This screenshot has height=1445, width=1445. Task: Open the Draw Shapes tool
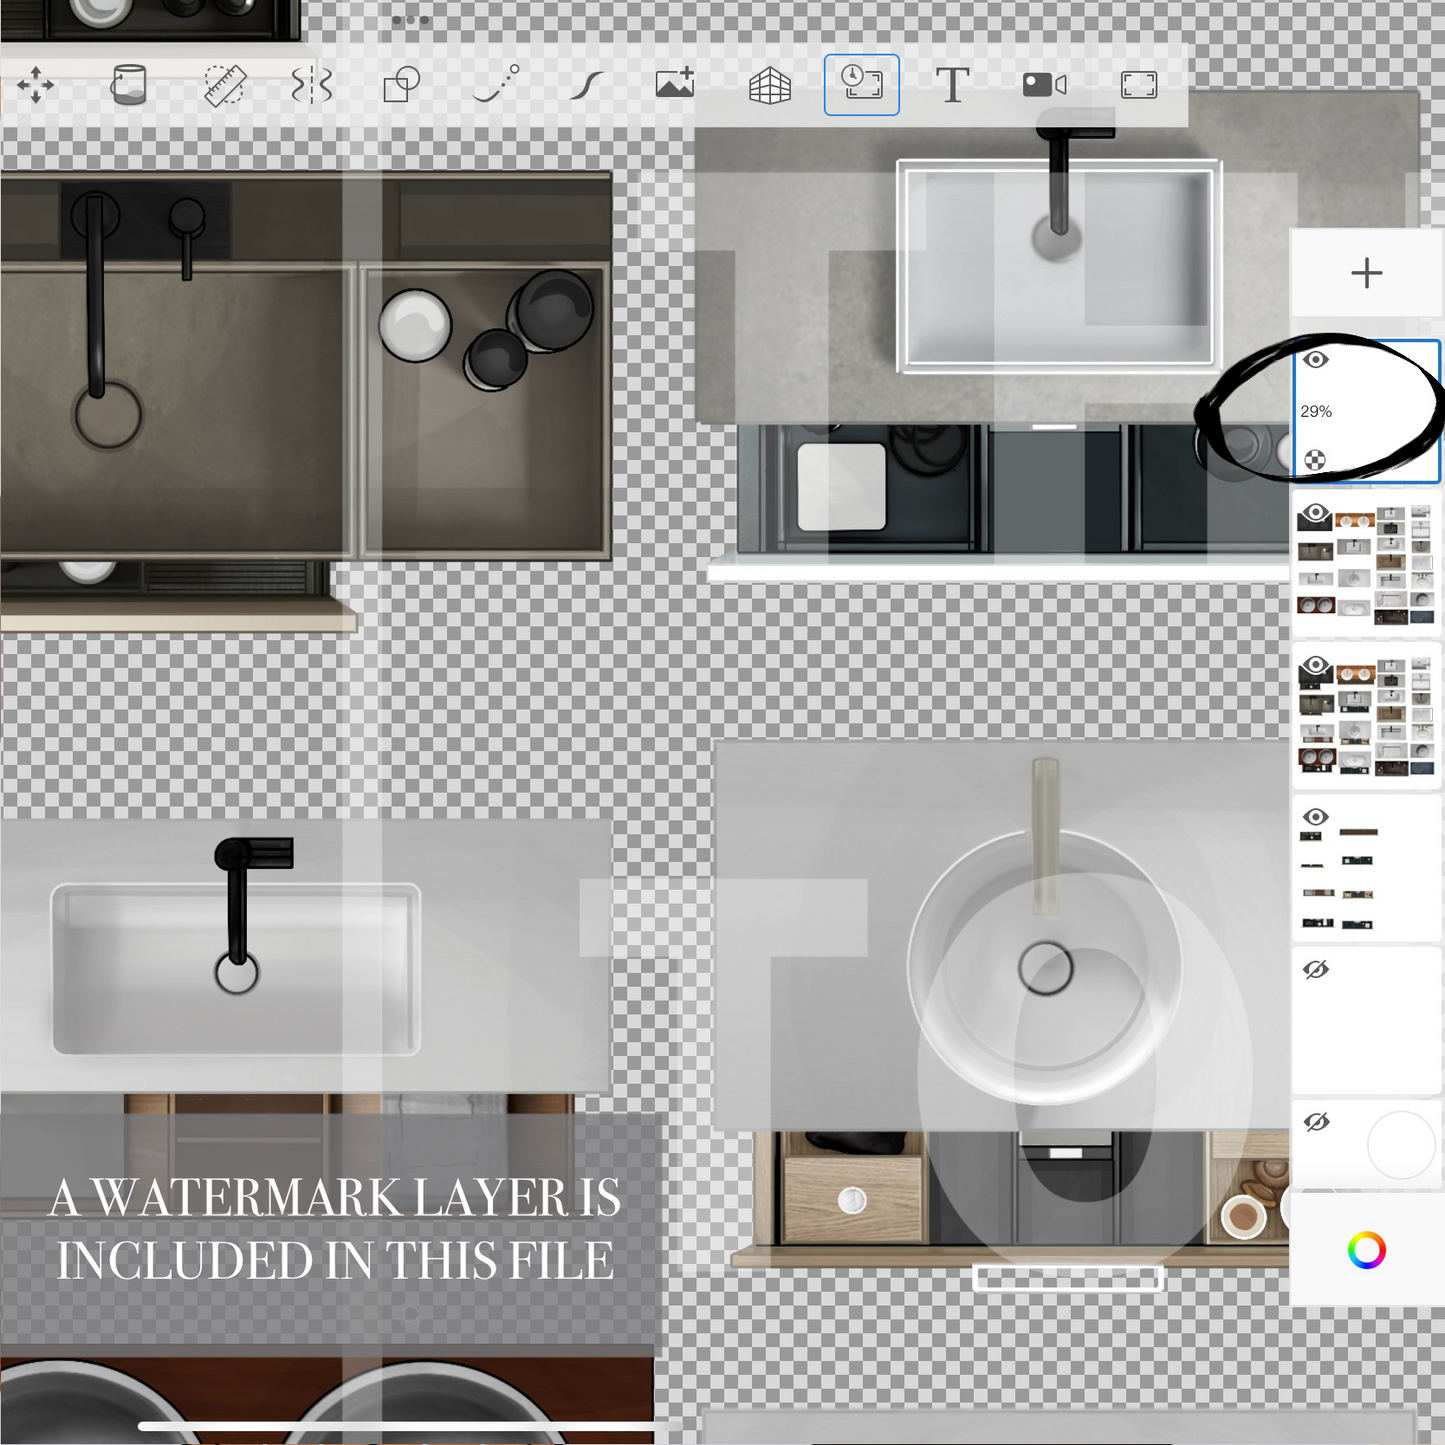(x=402, y=86)
